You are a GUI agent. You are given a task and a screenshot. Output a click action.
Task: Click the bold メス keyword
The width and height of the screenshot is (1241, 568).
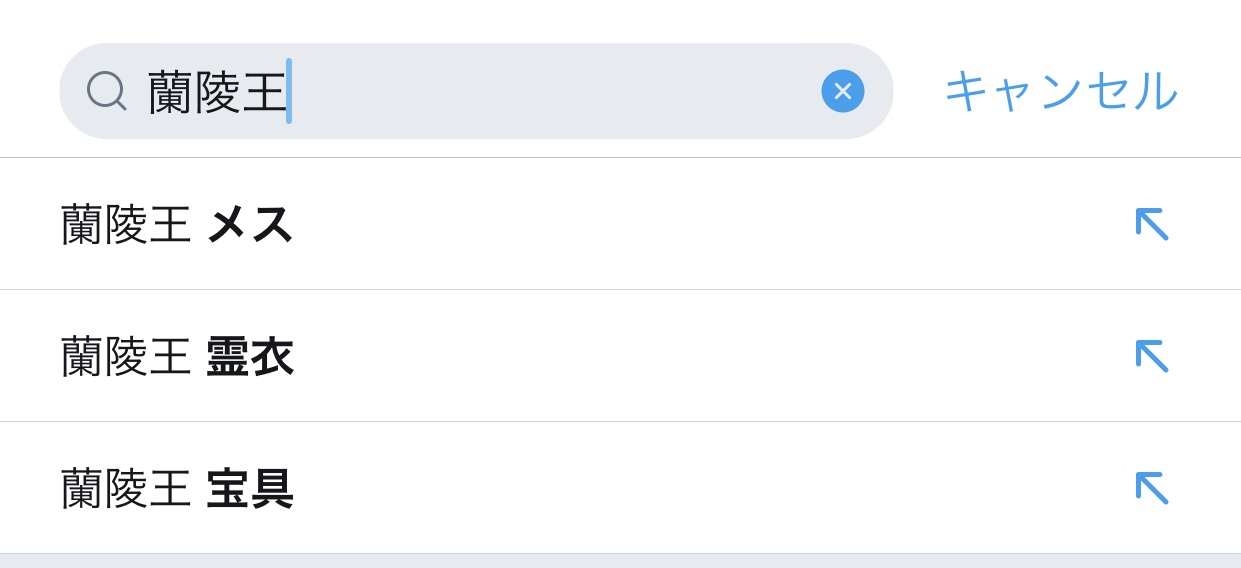[250, 224]
